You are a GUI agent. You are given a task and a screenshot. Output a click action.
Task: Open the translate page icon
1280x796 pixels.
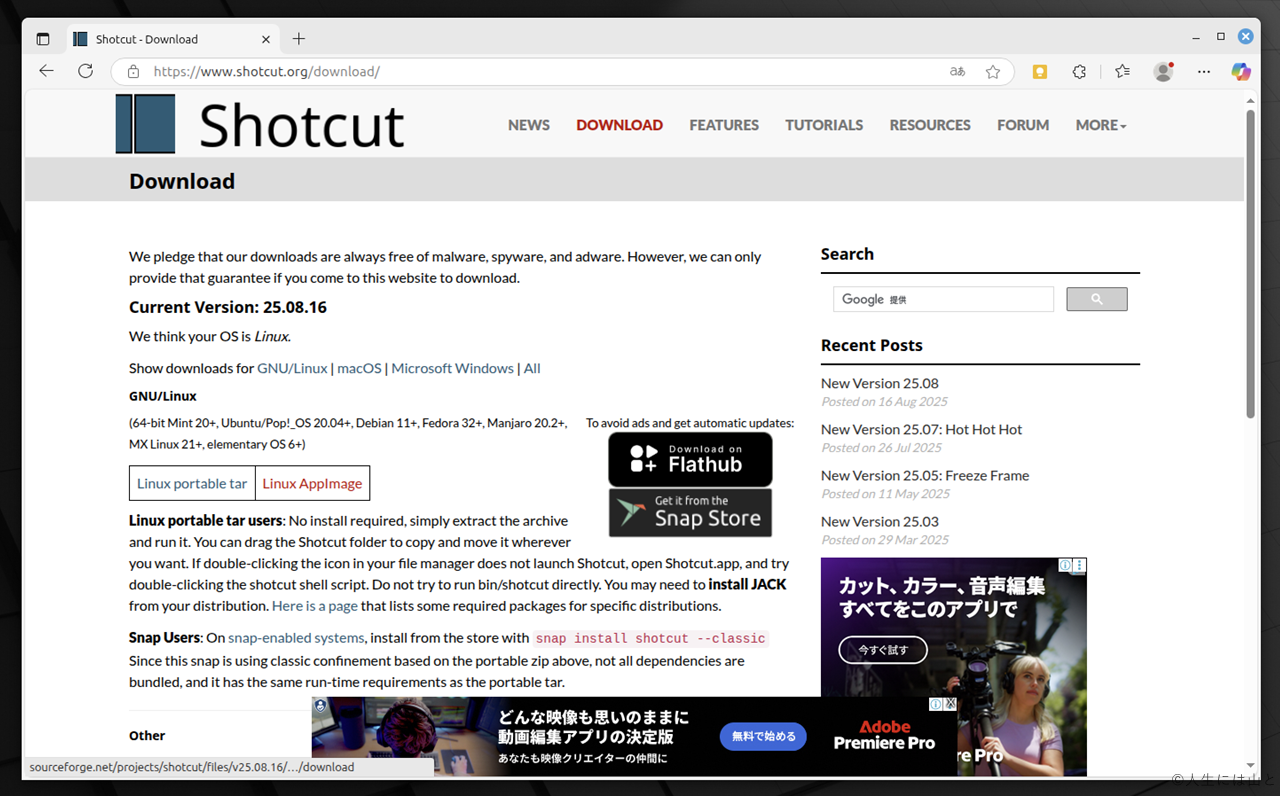(957, 72)
